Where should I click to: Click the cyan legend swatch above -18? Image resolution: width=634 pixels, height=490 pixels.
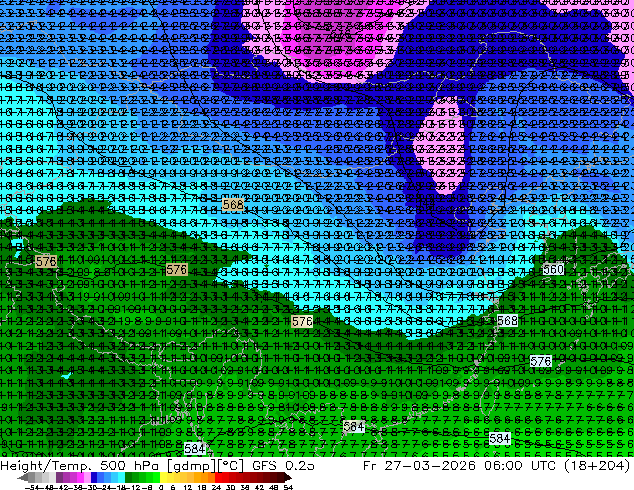coord(121,477)
